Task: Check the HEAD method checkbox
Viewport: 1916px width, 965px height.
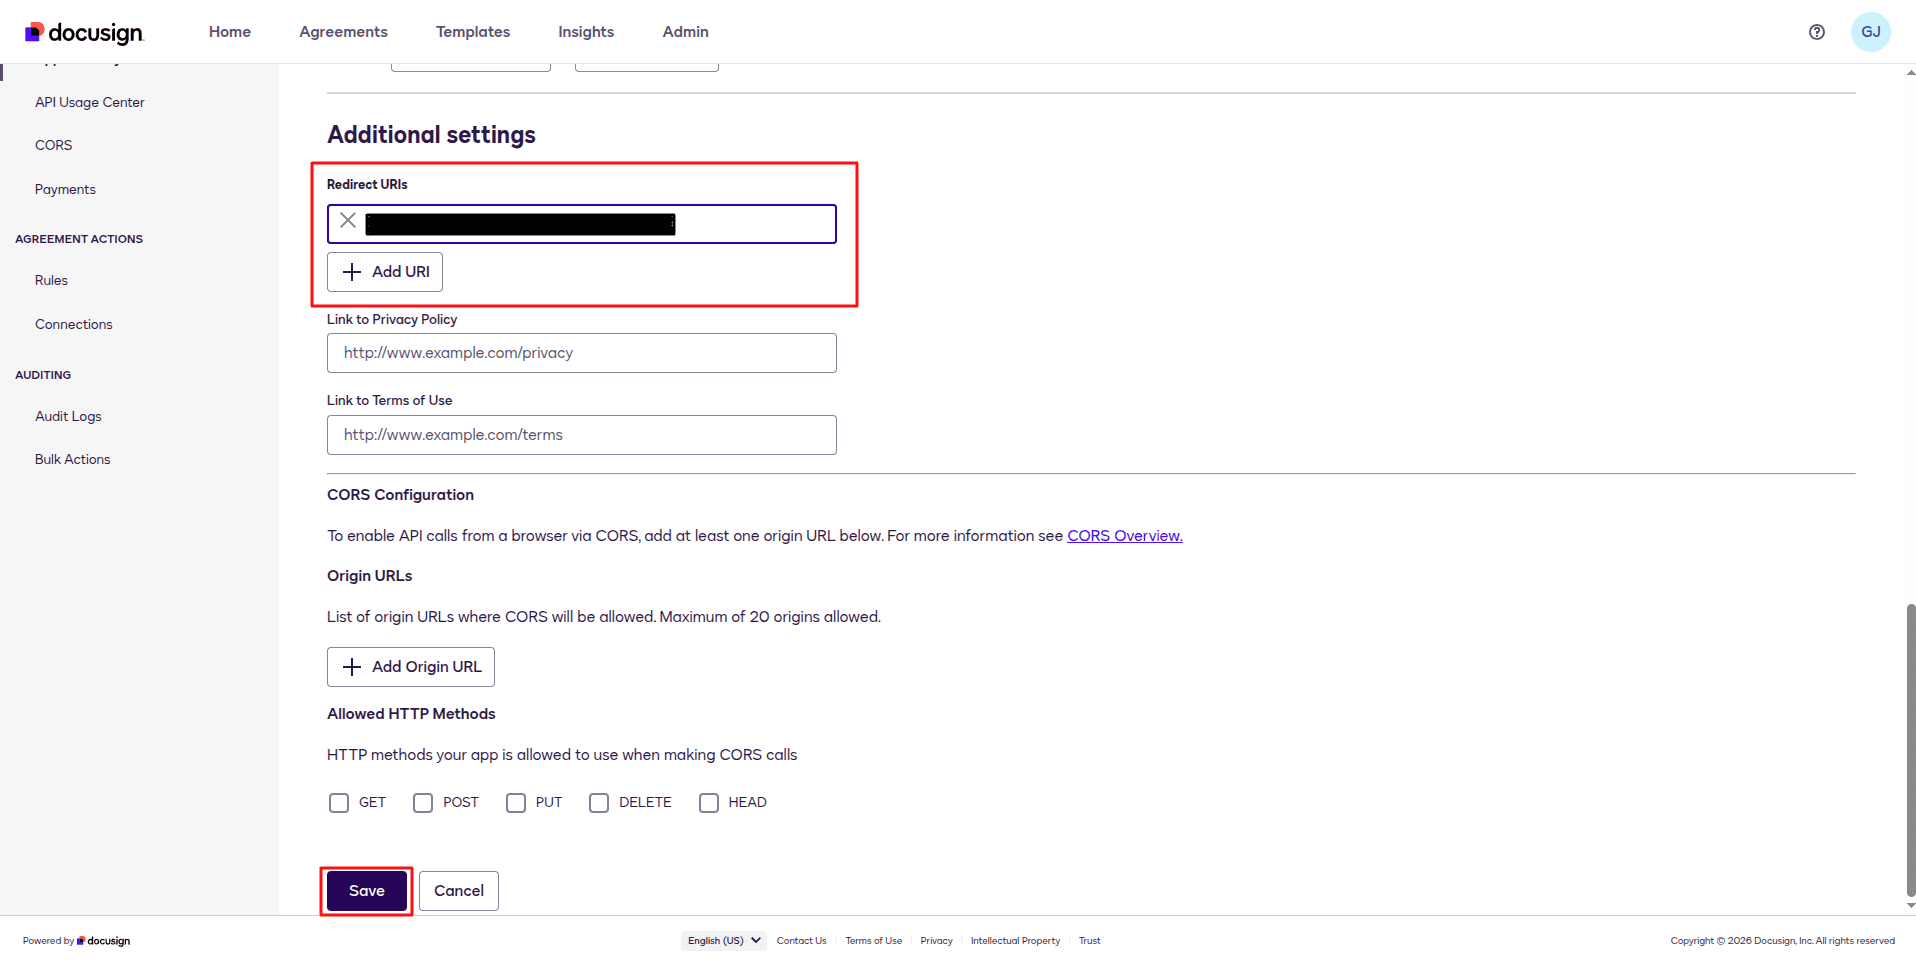Action: click(x=709, y=803)
